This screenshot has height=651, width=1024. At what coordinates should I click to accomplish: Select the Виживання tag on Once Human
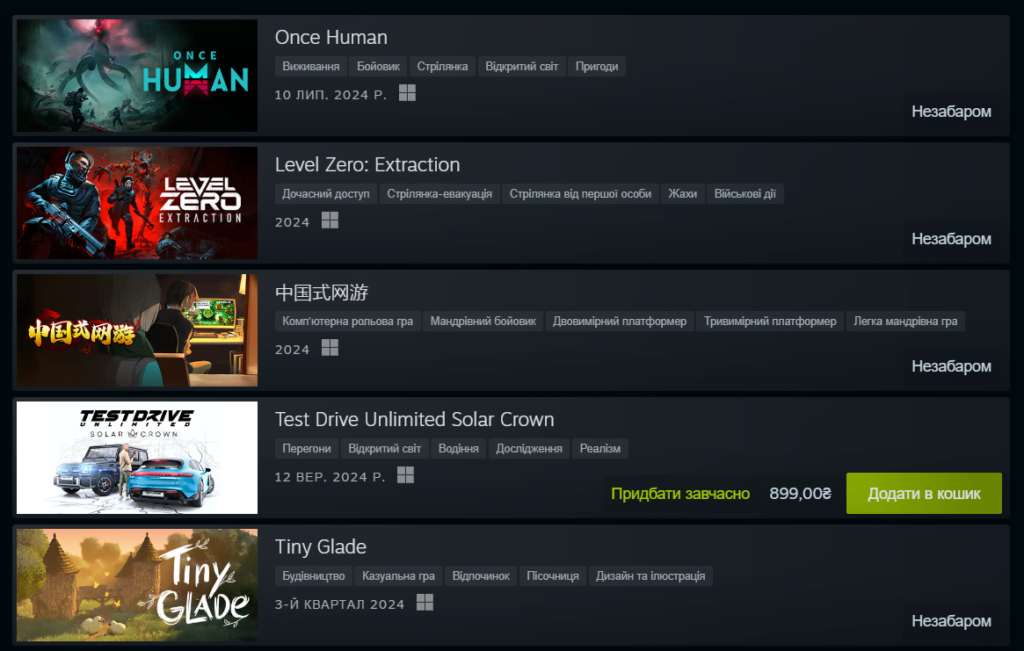point(311,67)
